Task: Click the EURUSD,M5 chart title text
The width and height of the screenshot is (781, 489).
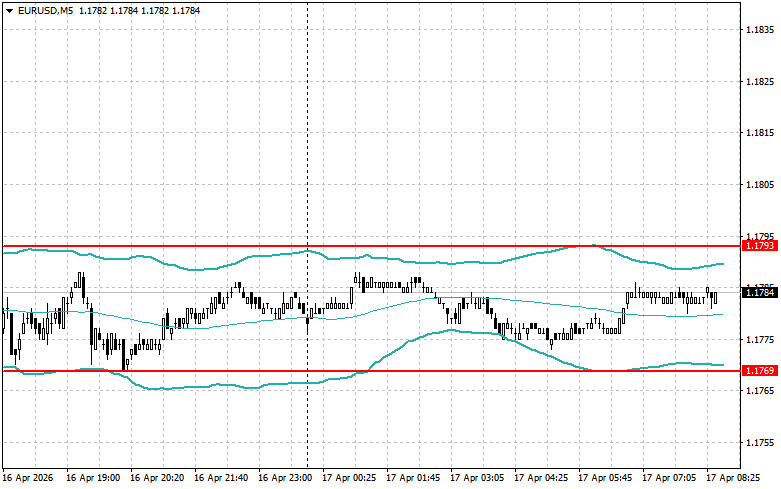Action: [45, 10]
